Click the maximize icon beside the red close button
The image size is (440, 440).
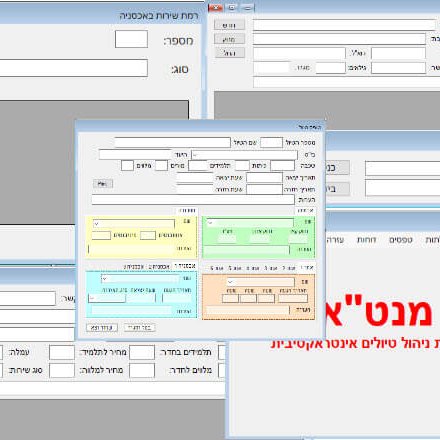[232, 7]
